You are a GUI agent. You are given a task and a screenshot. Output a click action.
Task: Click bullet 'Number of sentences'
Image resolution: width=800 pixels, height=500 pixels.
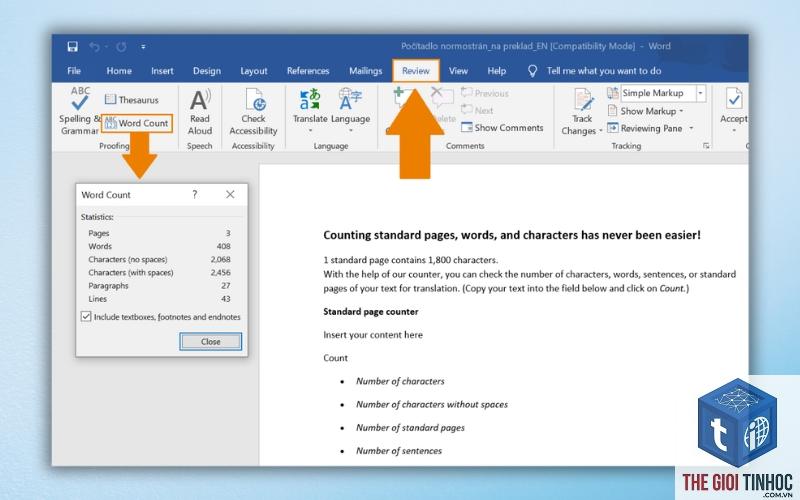(x=399, y=451)
